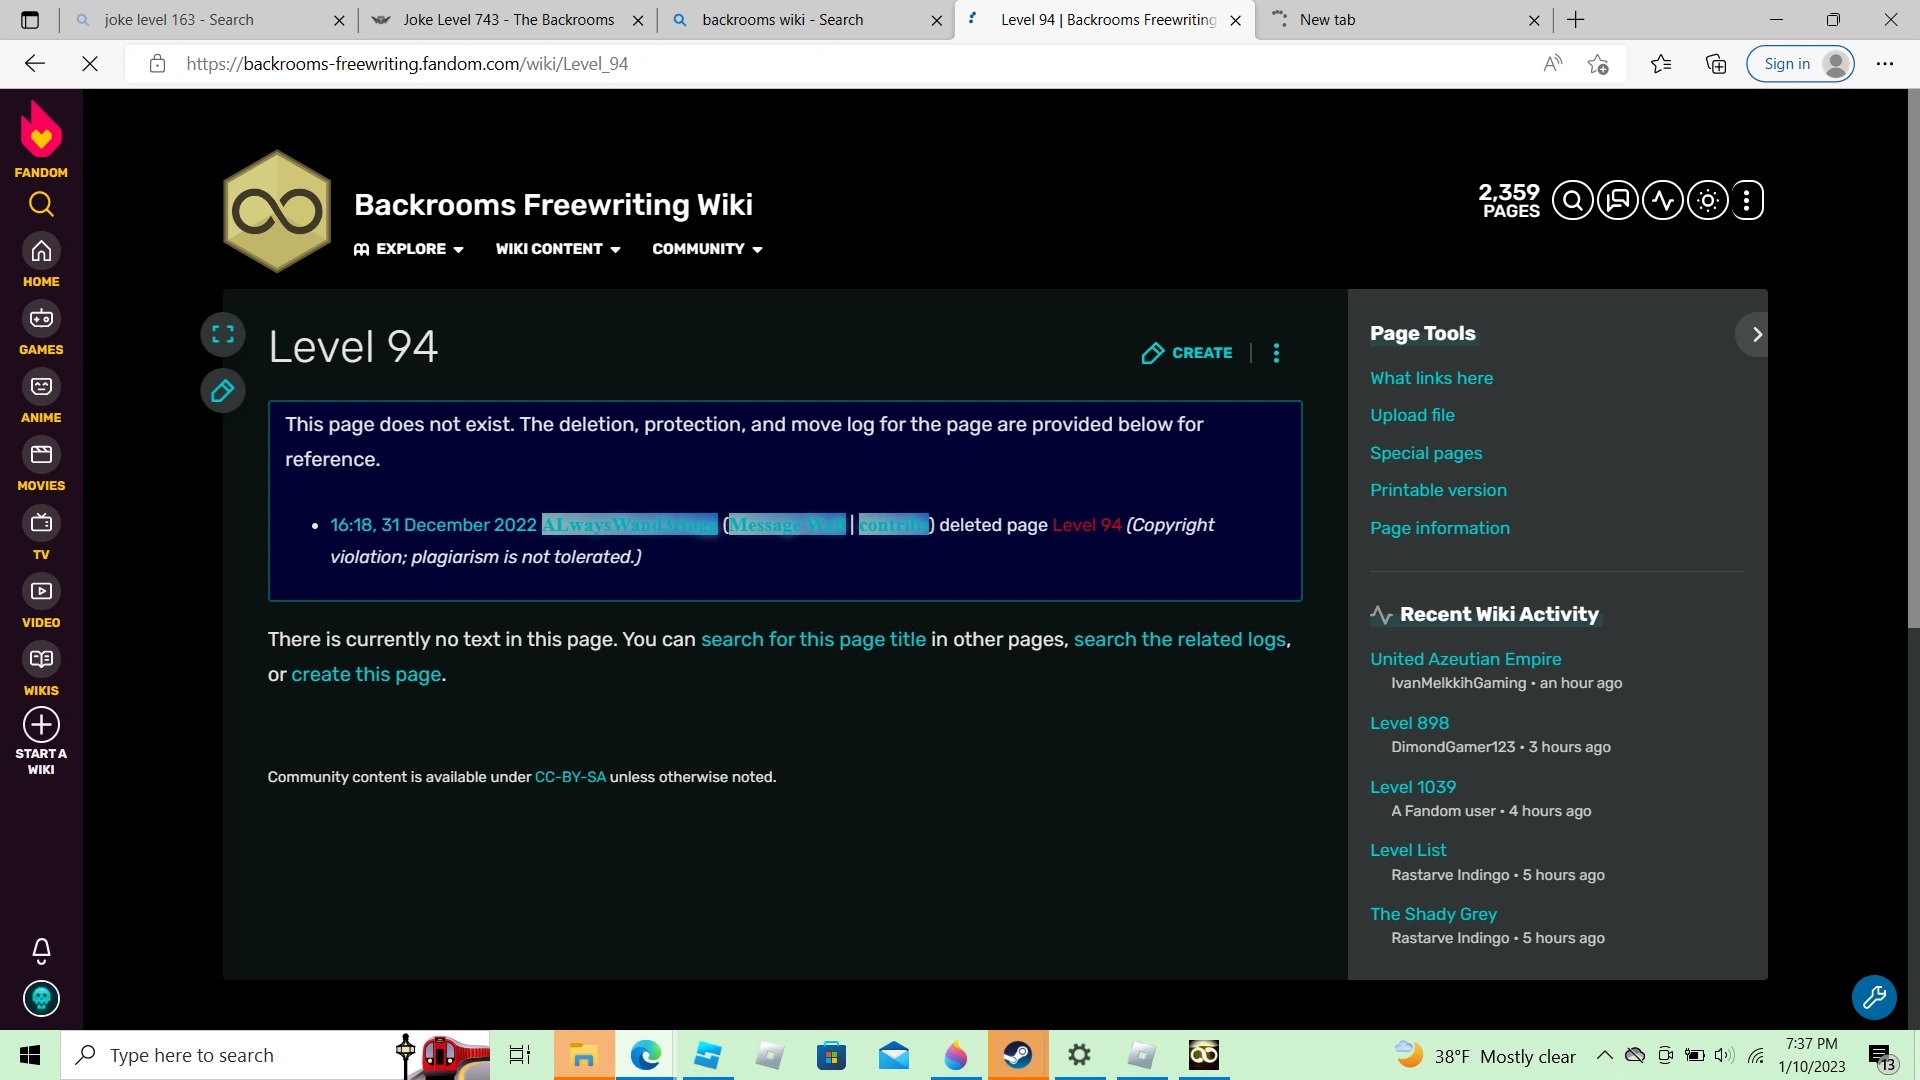Switch to the backrooms wiki Search tab

782,20
